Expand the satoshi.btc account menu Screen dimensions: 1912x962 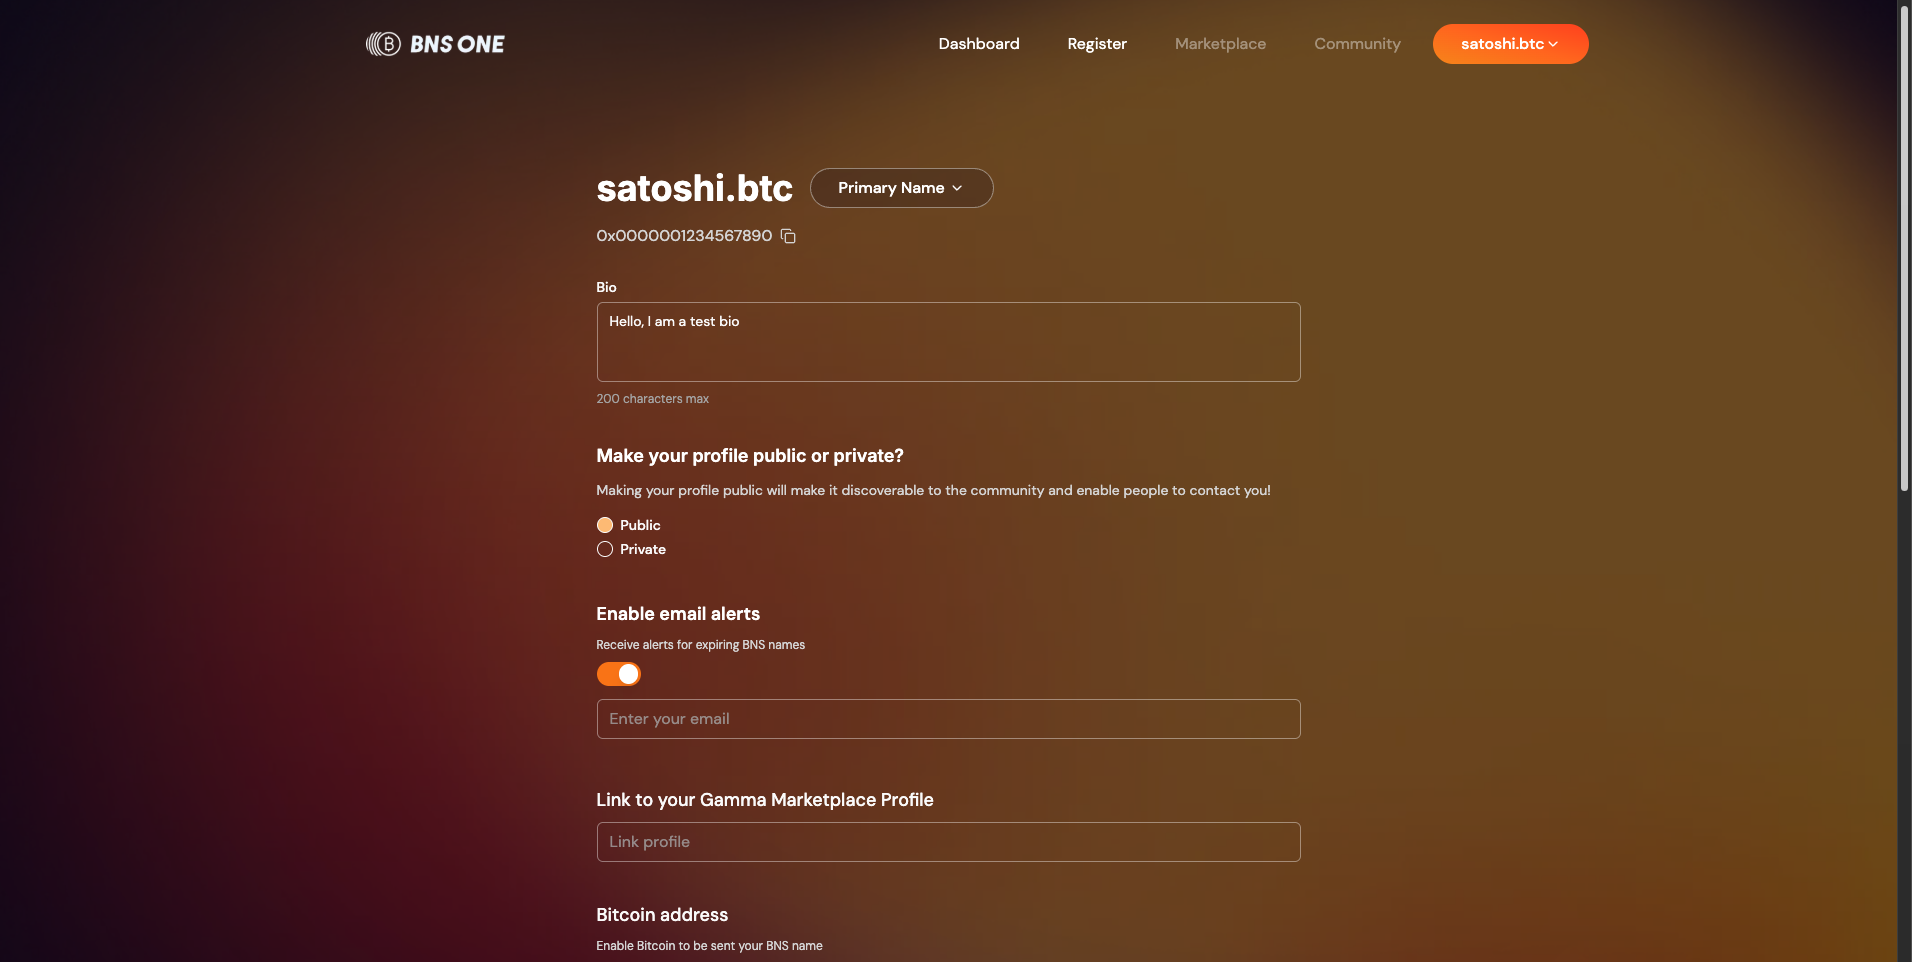coord(1510,44)
